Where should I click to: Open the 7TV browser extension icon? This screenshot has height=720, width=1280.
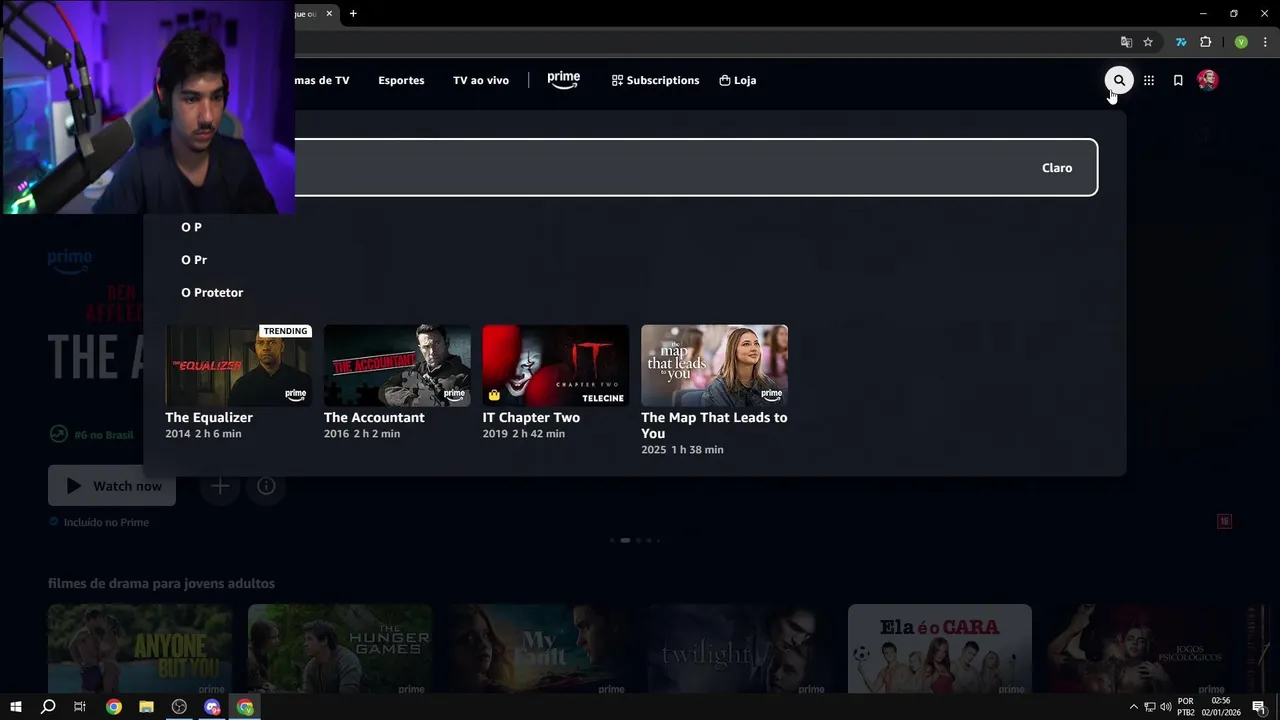pos(1181,42)
